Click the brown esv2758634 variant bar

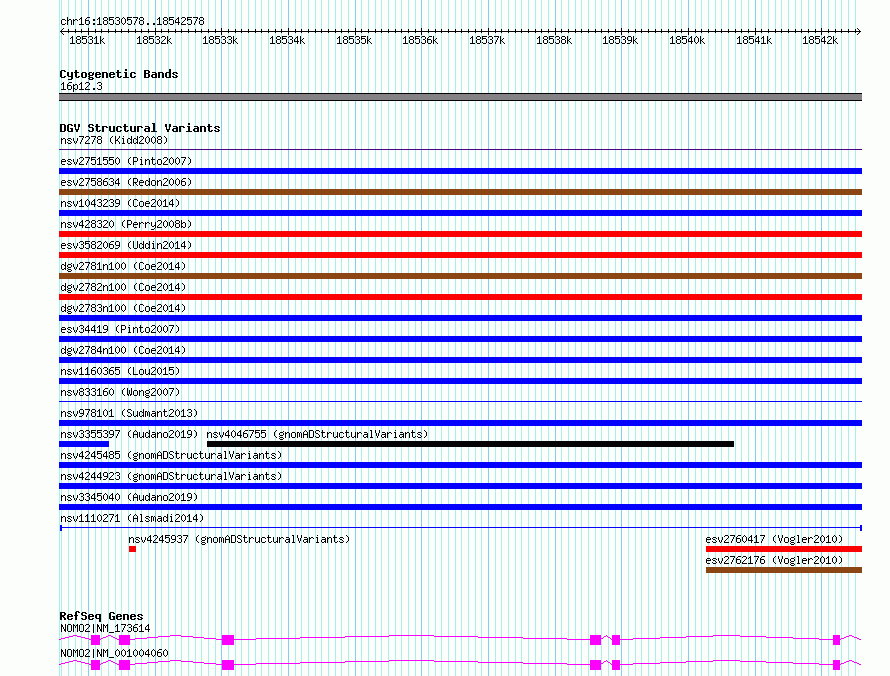click(460, 192)
